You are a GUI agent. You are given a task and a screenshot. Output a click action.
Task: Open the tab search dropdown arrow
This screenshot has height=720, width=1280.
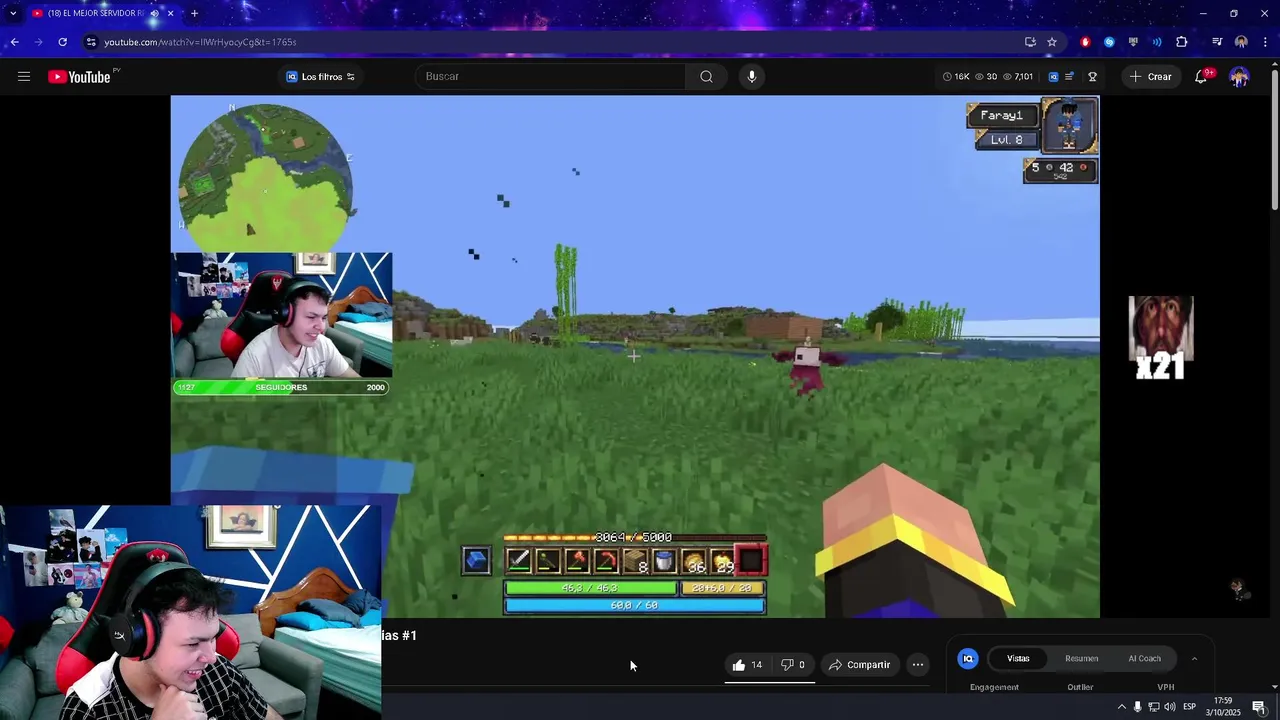[x=13, y=13]
